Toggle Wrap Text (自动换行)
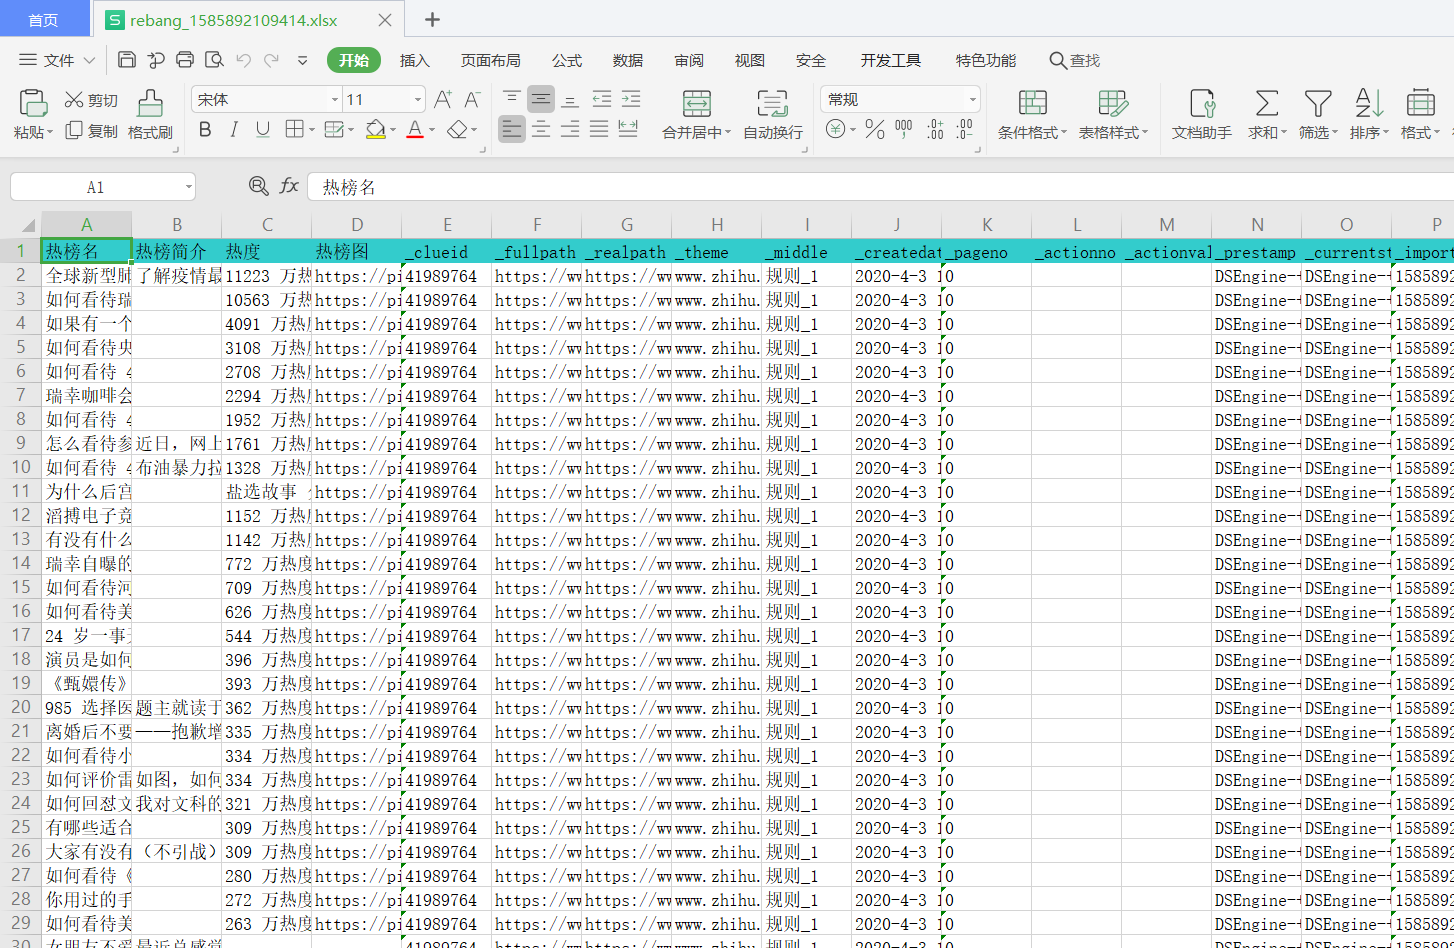Viewport: 1454px width, 948px height. tap(773, 115)
